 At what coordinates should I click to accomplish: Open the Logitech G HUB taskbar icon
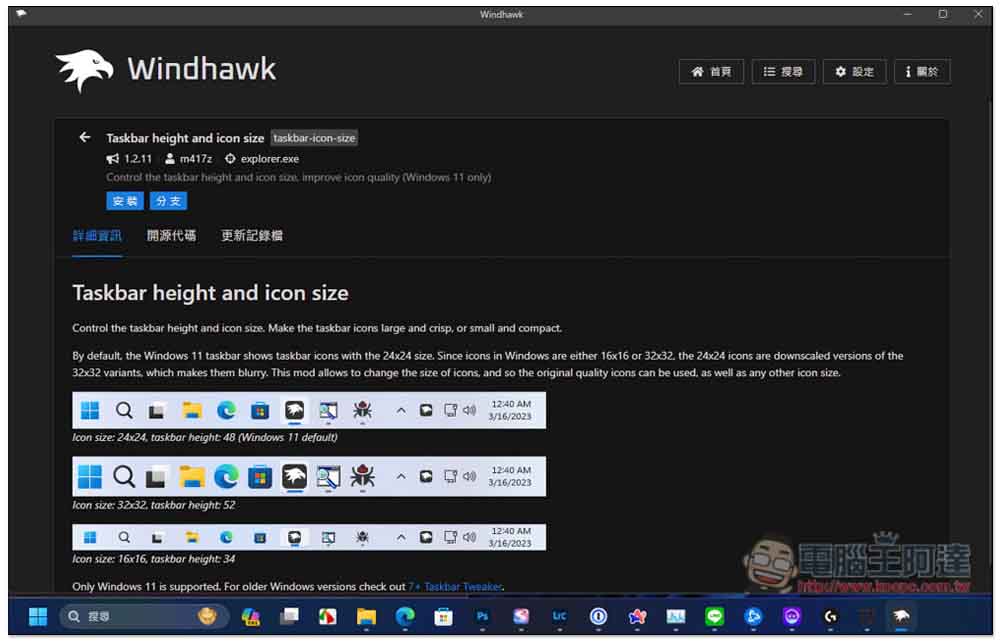tap(830, 616)
